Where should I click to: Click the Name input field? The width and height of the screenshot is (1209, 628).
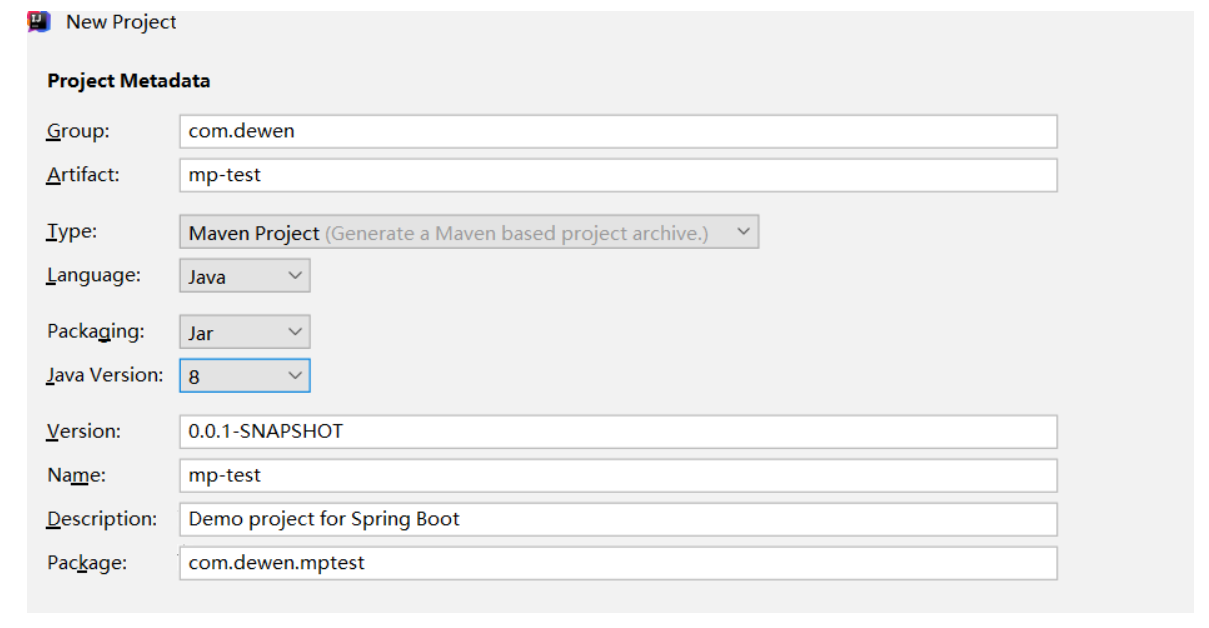coord(617,476)
